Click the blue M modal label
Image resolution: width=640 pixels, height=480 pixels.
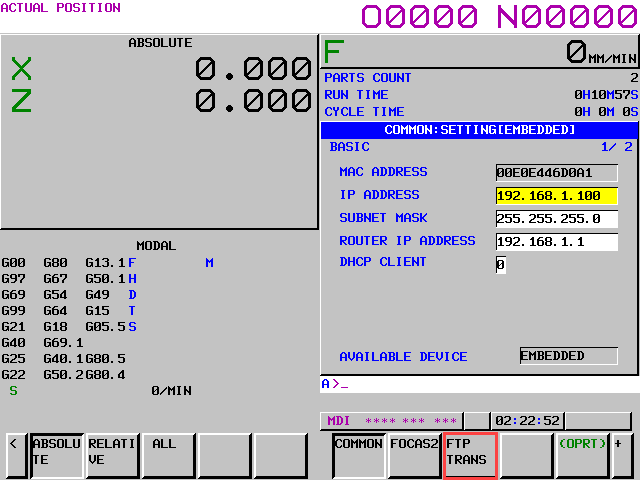coord(209,262)
